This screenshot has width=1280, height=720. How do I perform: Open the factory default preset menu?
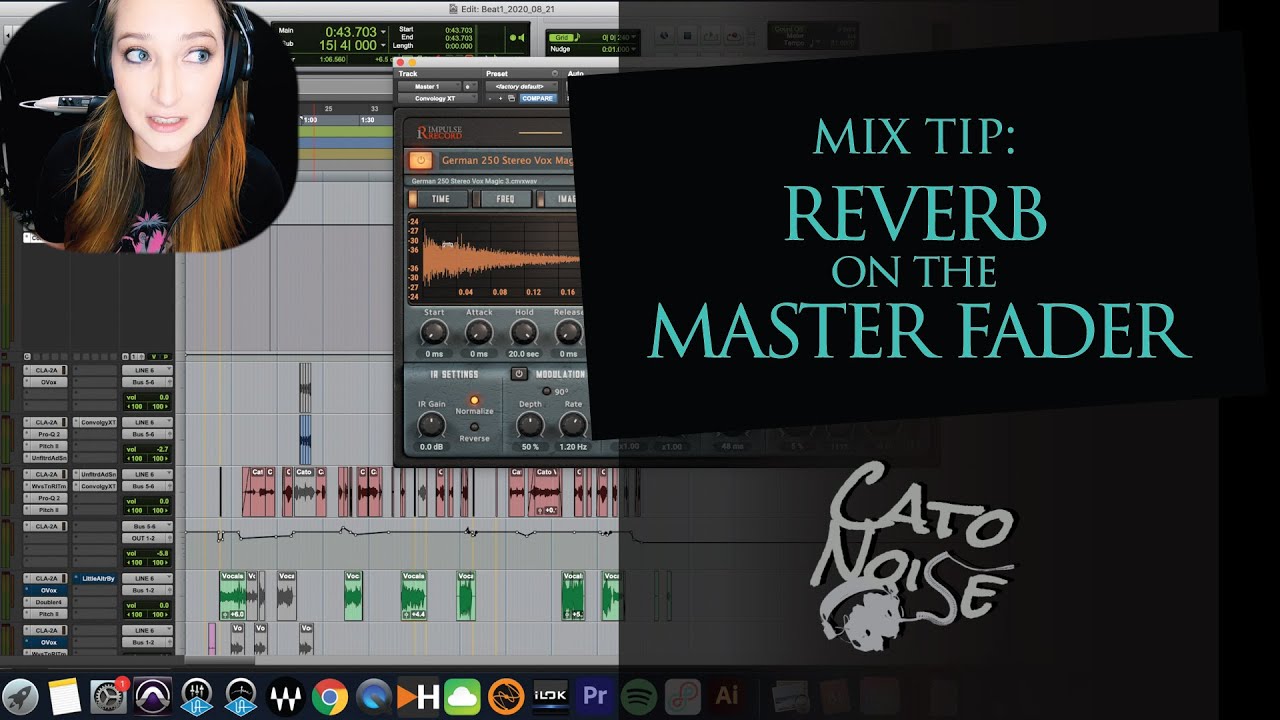click(x=521, y=86)
